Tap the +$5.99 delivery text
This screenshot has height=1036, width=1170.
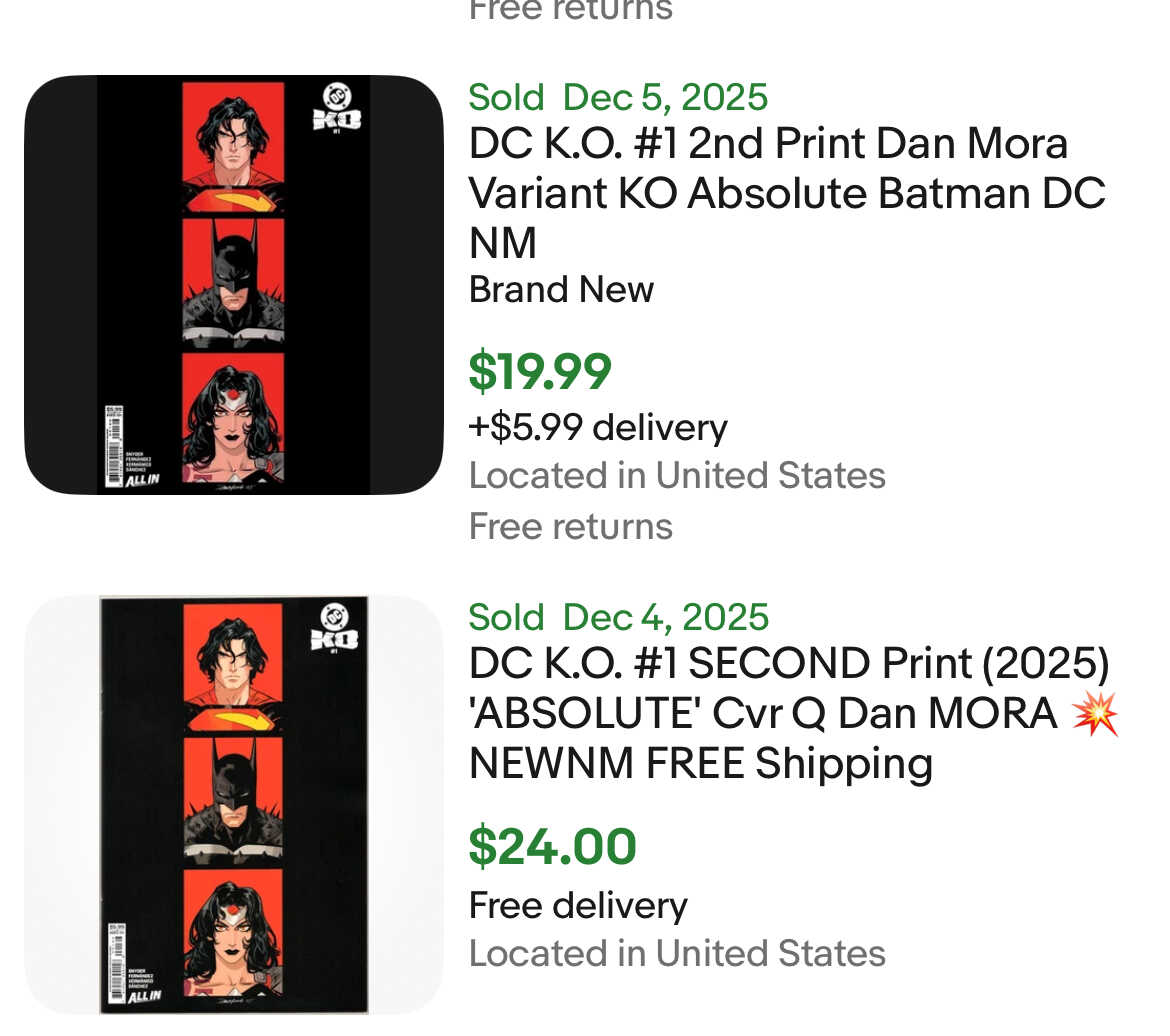coord(598,428)
